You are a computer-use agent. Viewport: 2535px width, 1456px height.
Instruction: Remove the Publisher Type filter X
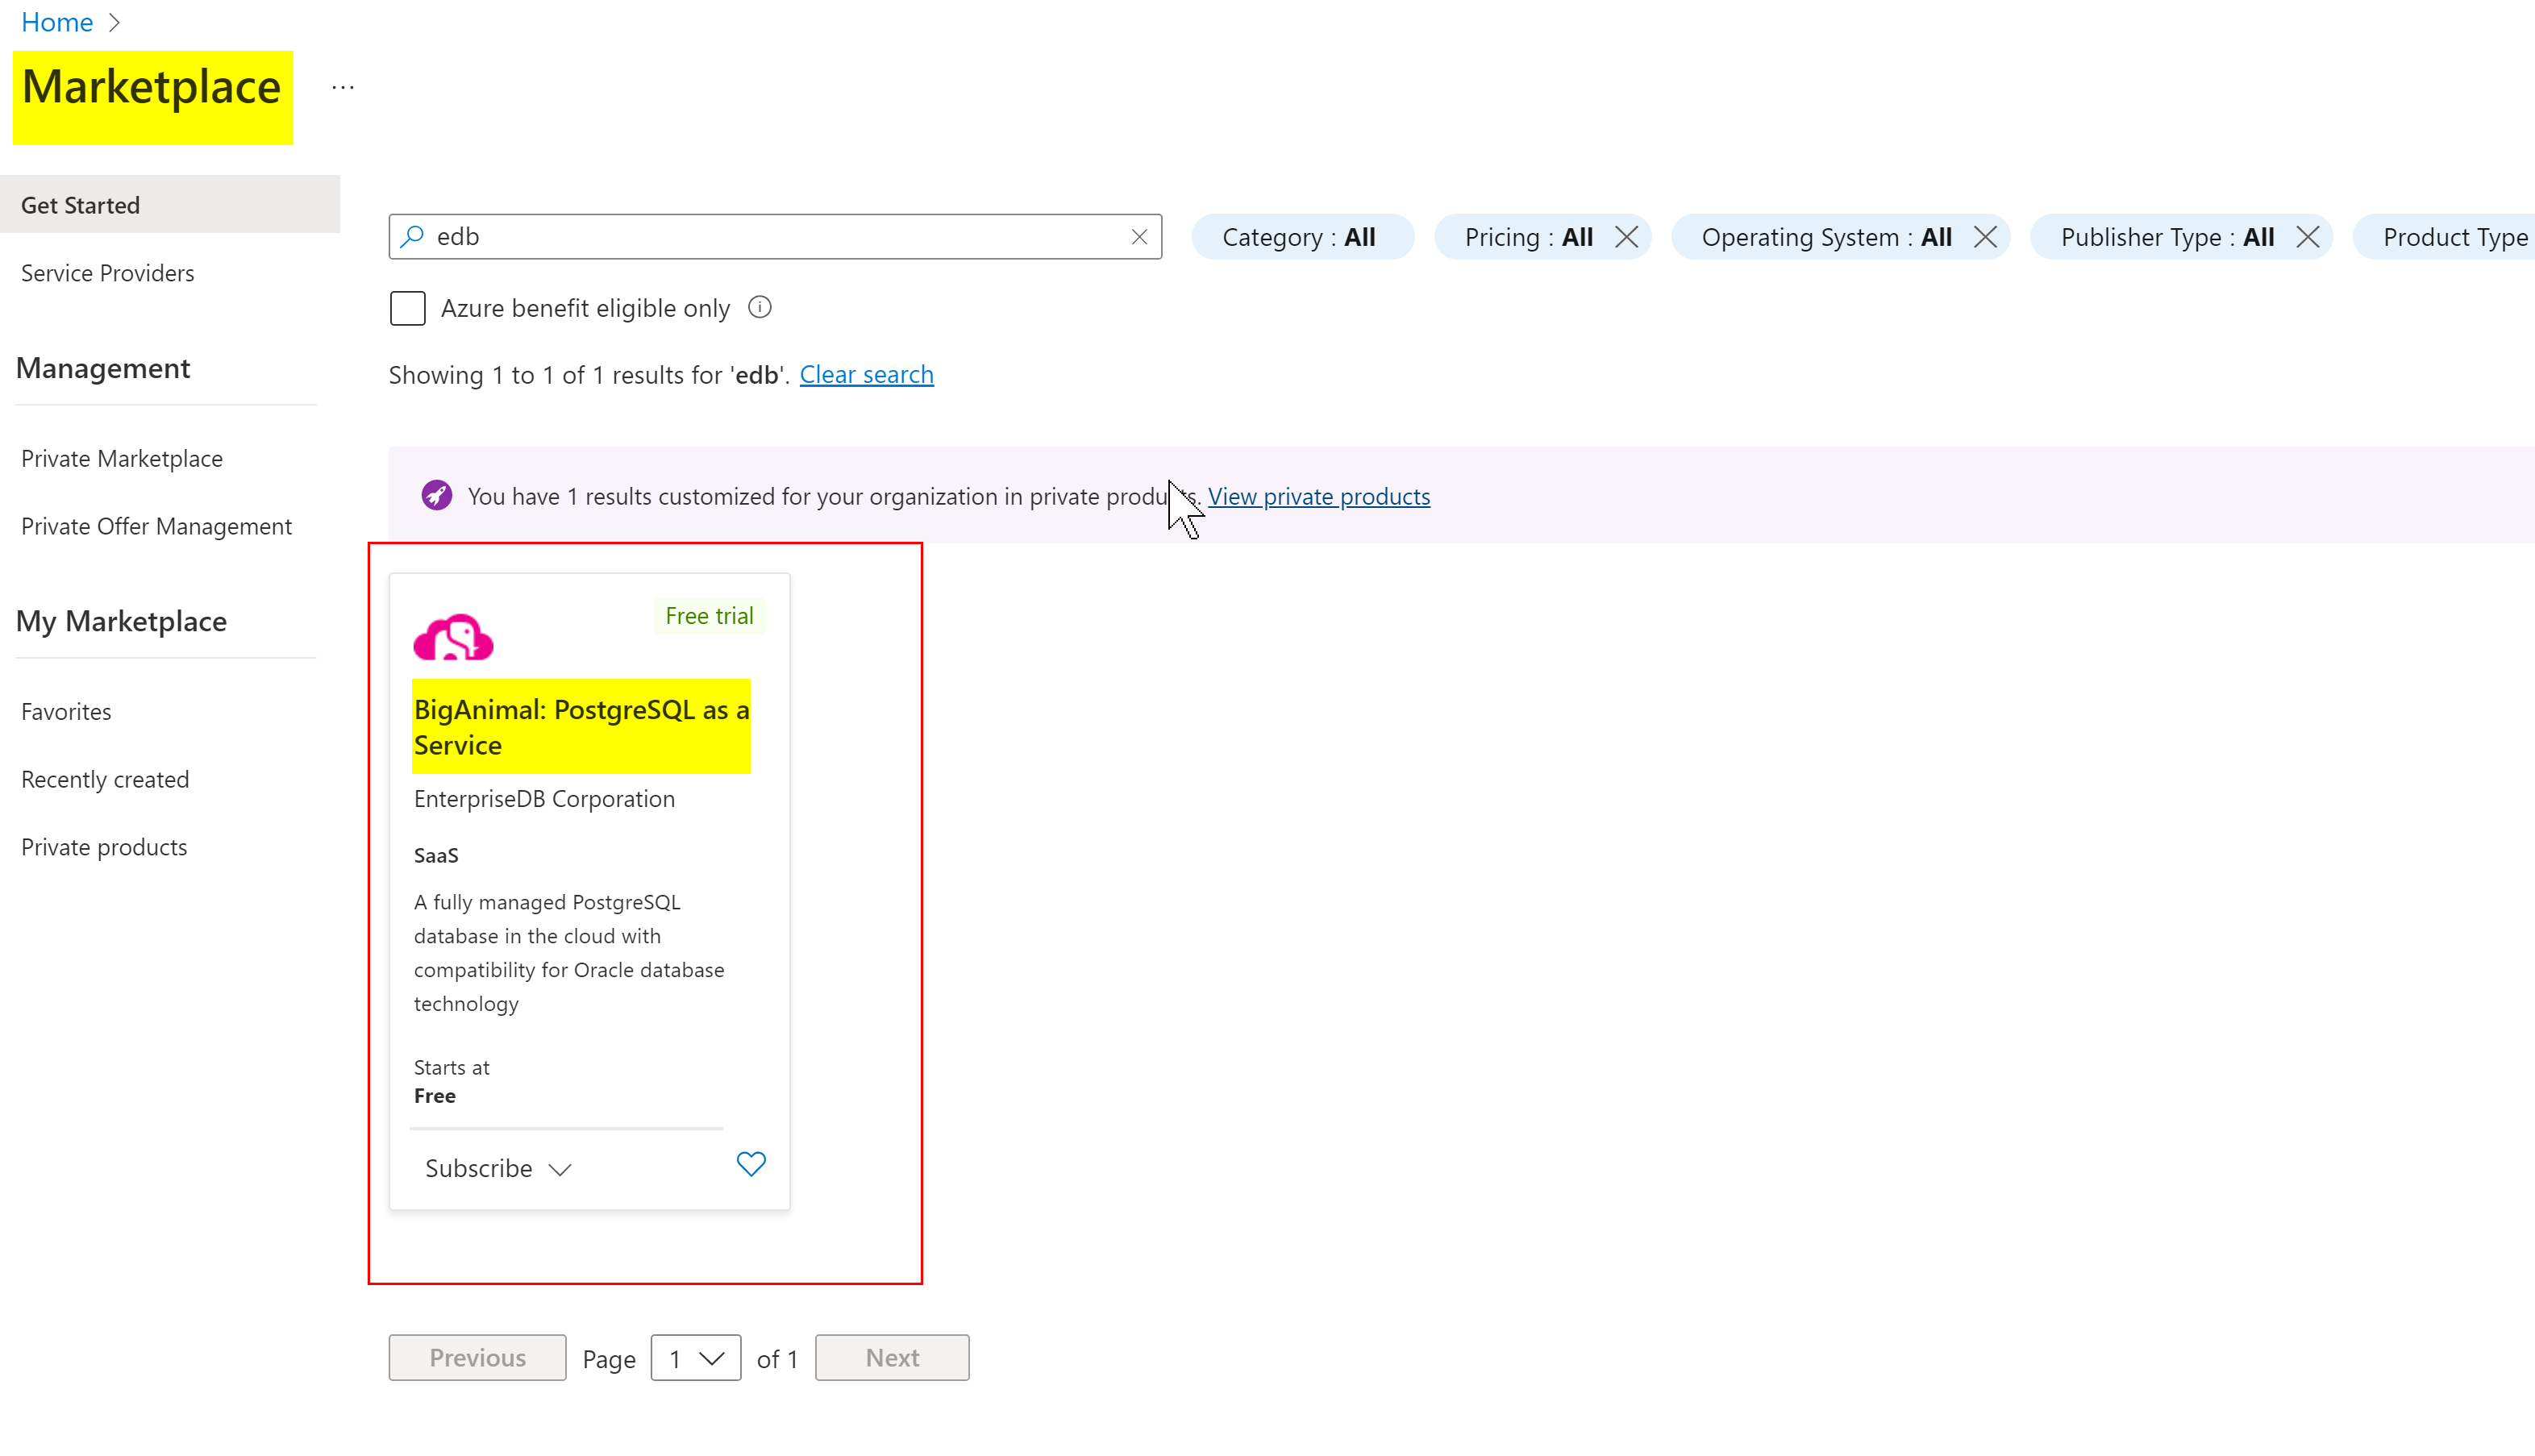point(2307,237)
